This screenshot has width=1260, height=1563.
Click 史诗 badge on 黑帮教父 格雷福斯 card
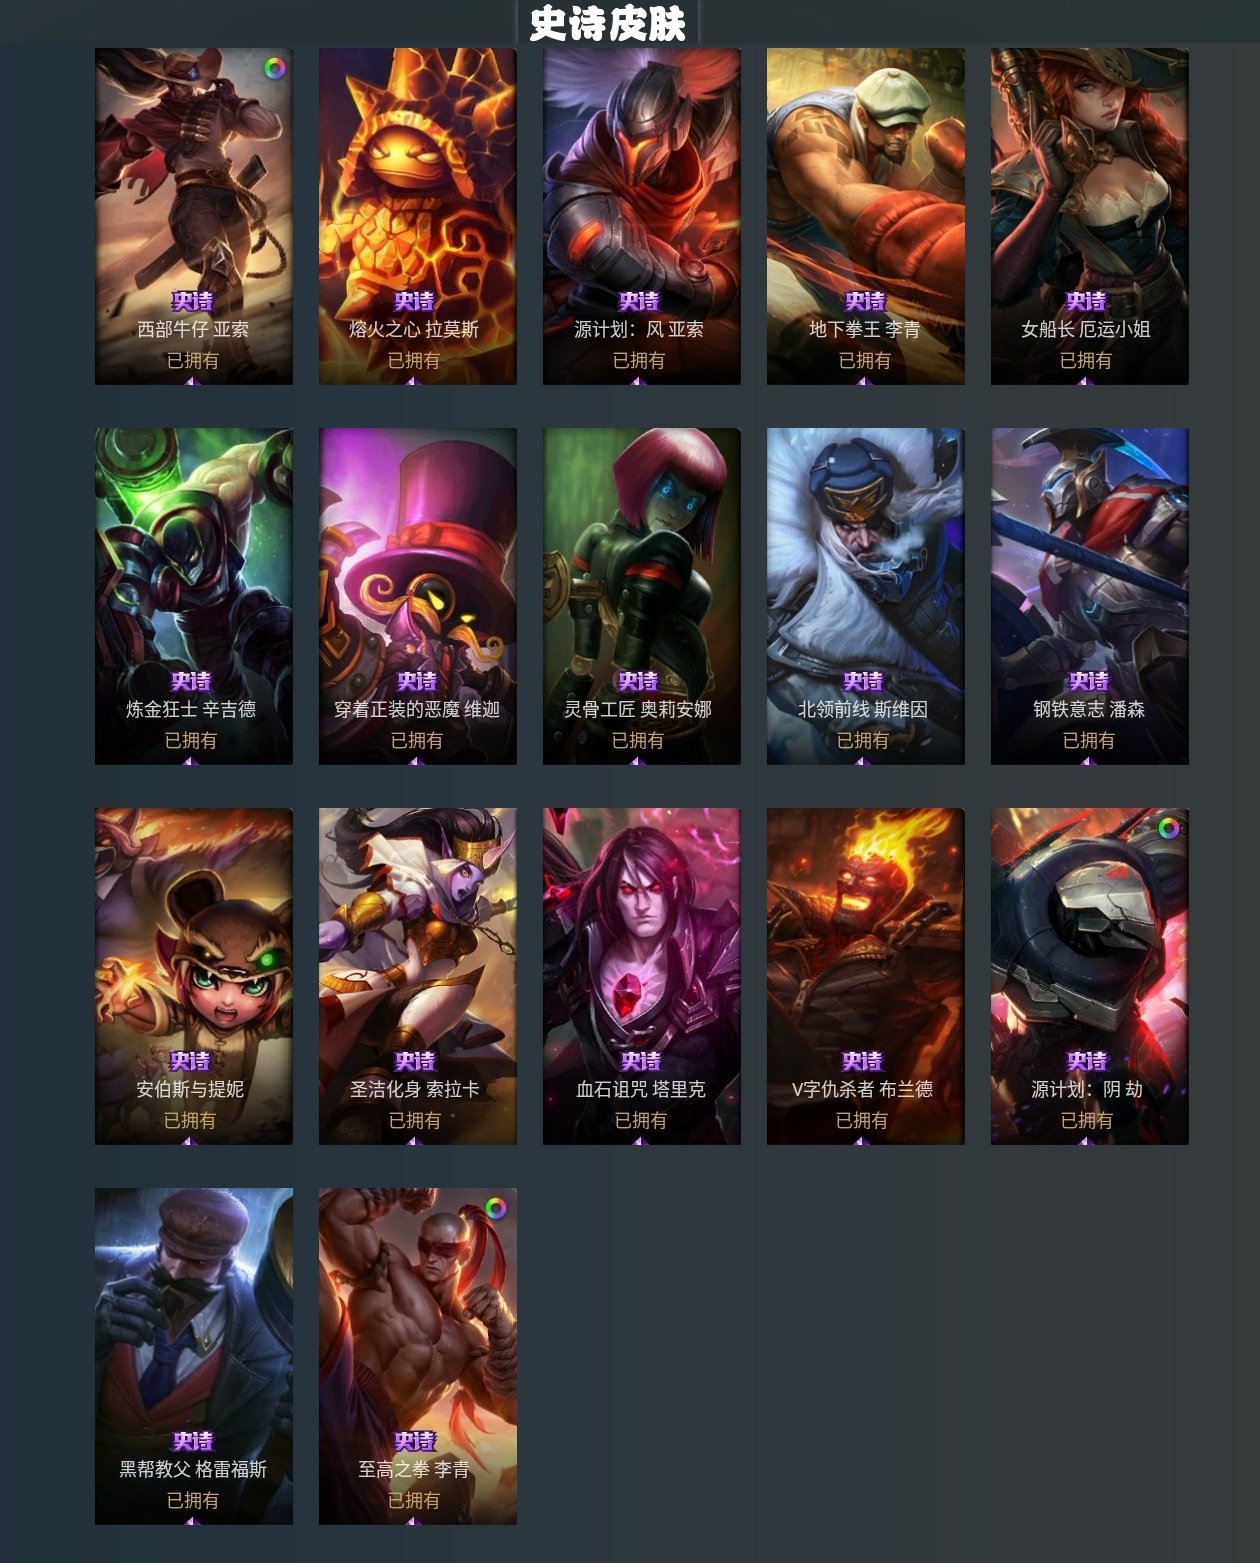point(193,1441)
